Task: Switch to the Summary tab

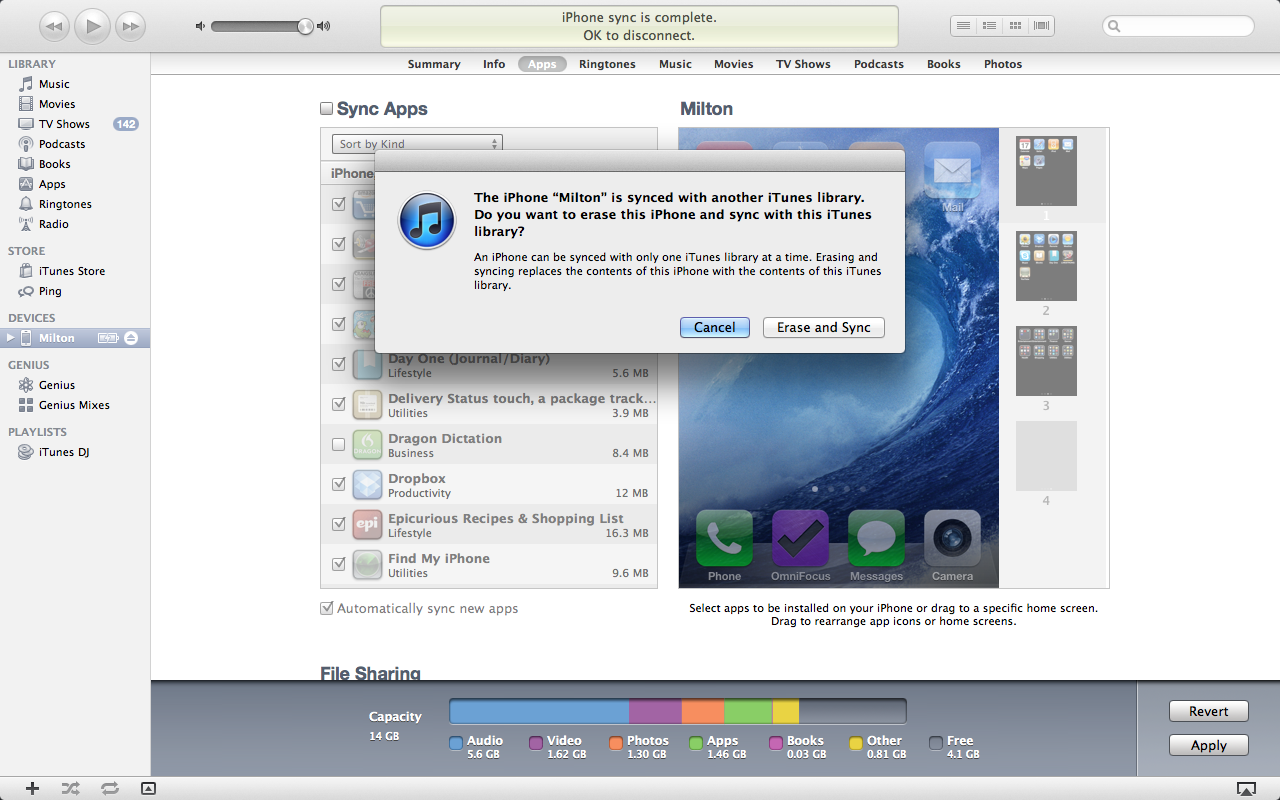Action: [434, 64]
